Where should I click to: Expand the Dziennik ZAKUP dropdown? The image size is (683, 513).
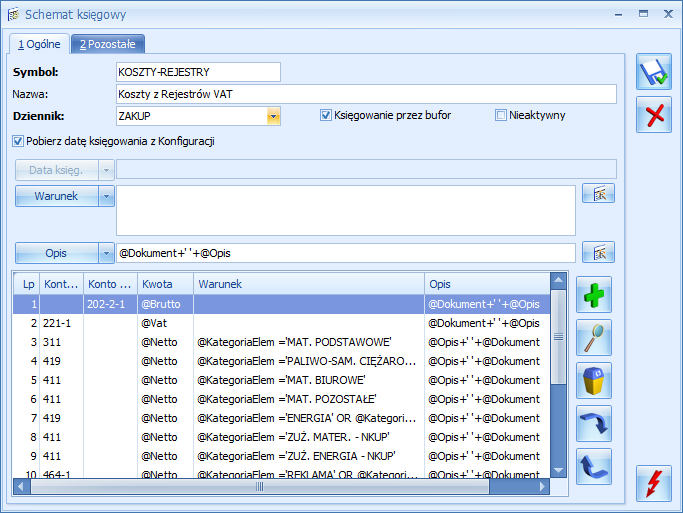[272, 116]
